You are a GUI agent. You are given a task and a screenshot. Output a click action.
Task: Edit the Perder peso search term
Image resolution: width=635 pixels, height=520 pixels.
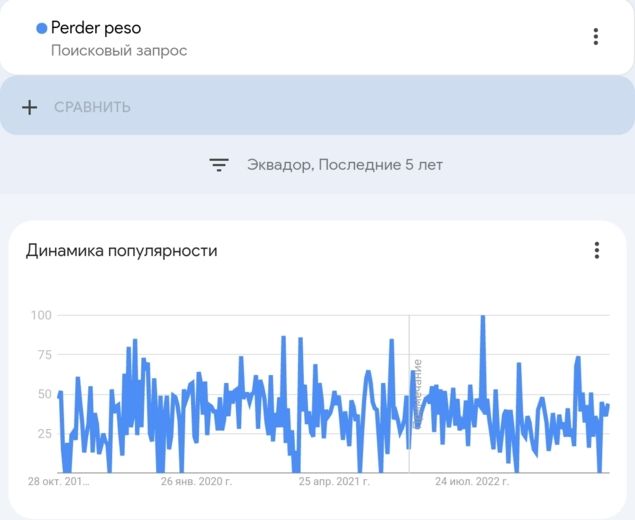[96, 28]
